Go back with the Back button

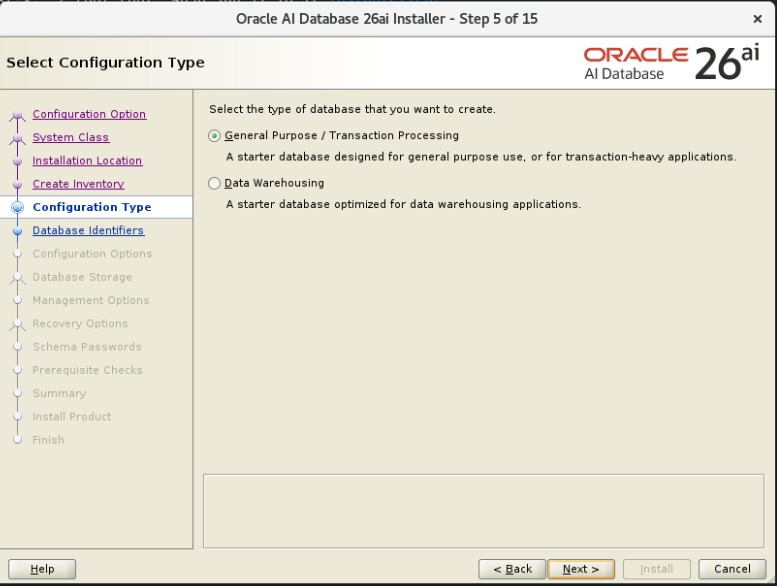[x=512, y=569]
